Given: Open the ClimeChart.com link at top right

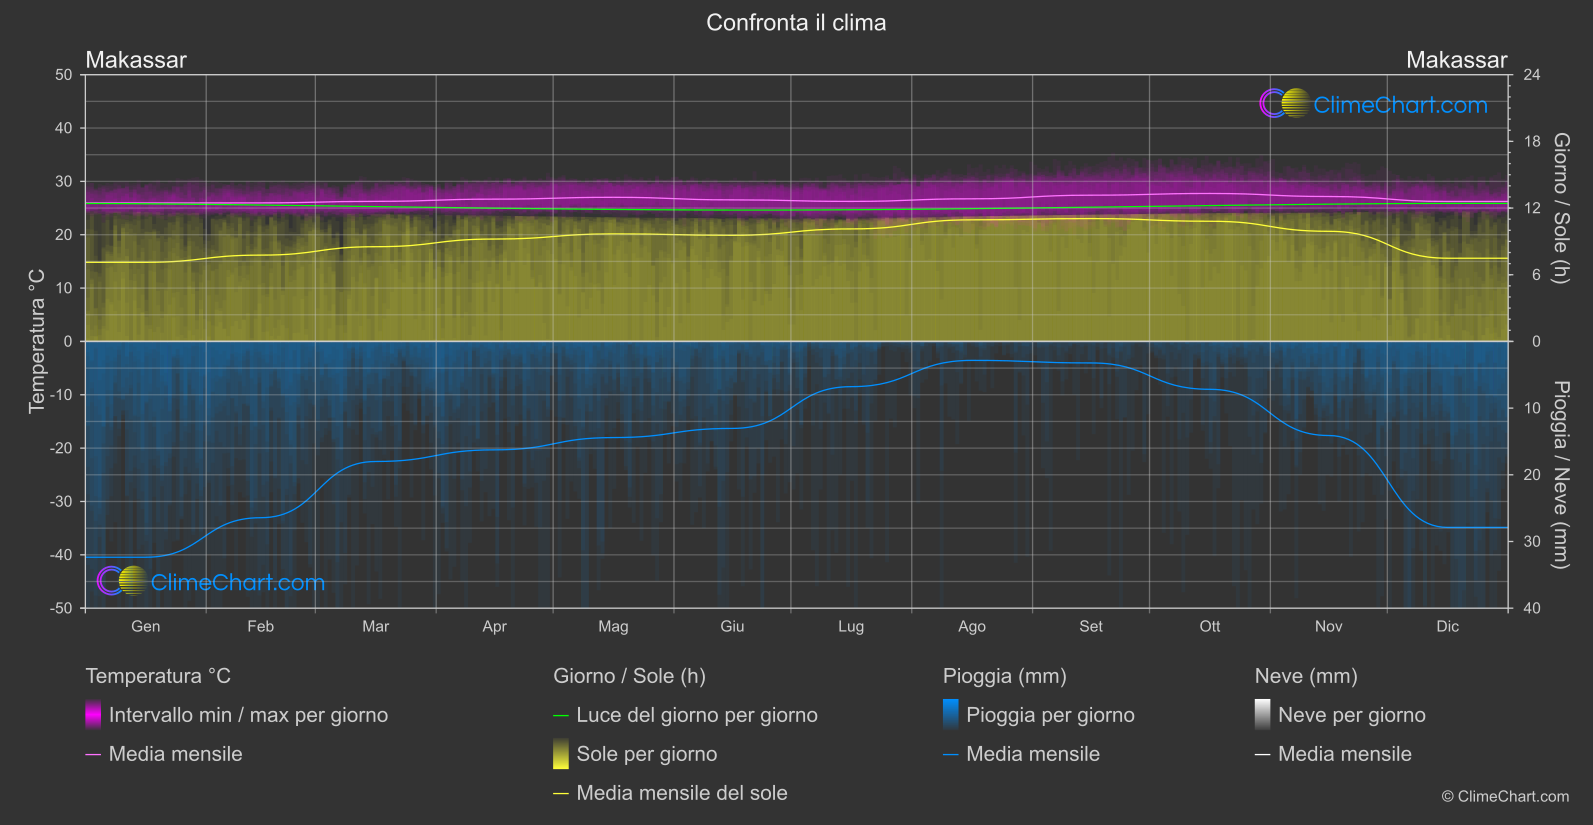Looking at the screenshot, I should tap(1400, 105).
